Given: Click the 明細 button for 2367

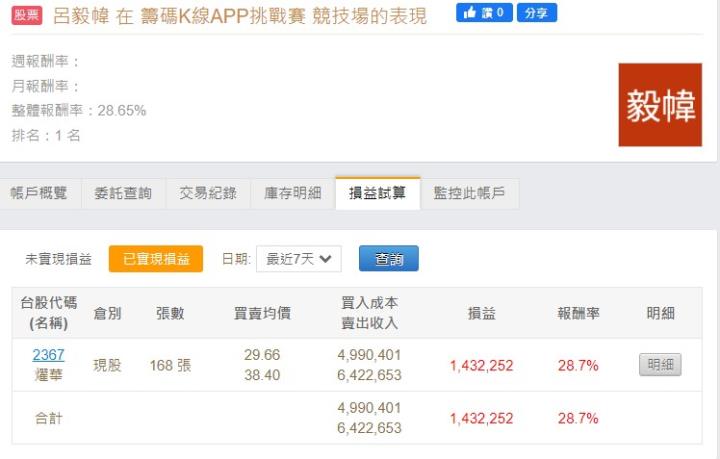Looking at the screenshot, I should (x=660, y=364).
